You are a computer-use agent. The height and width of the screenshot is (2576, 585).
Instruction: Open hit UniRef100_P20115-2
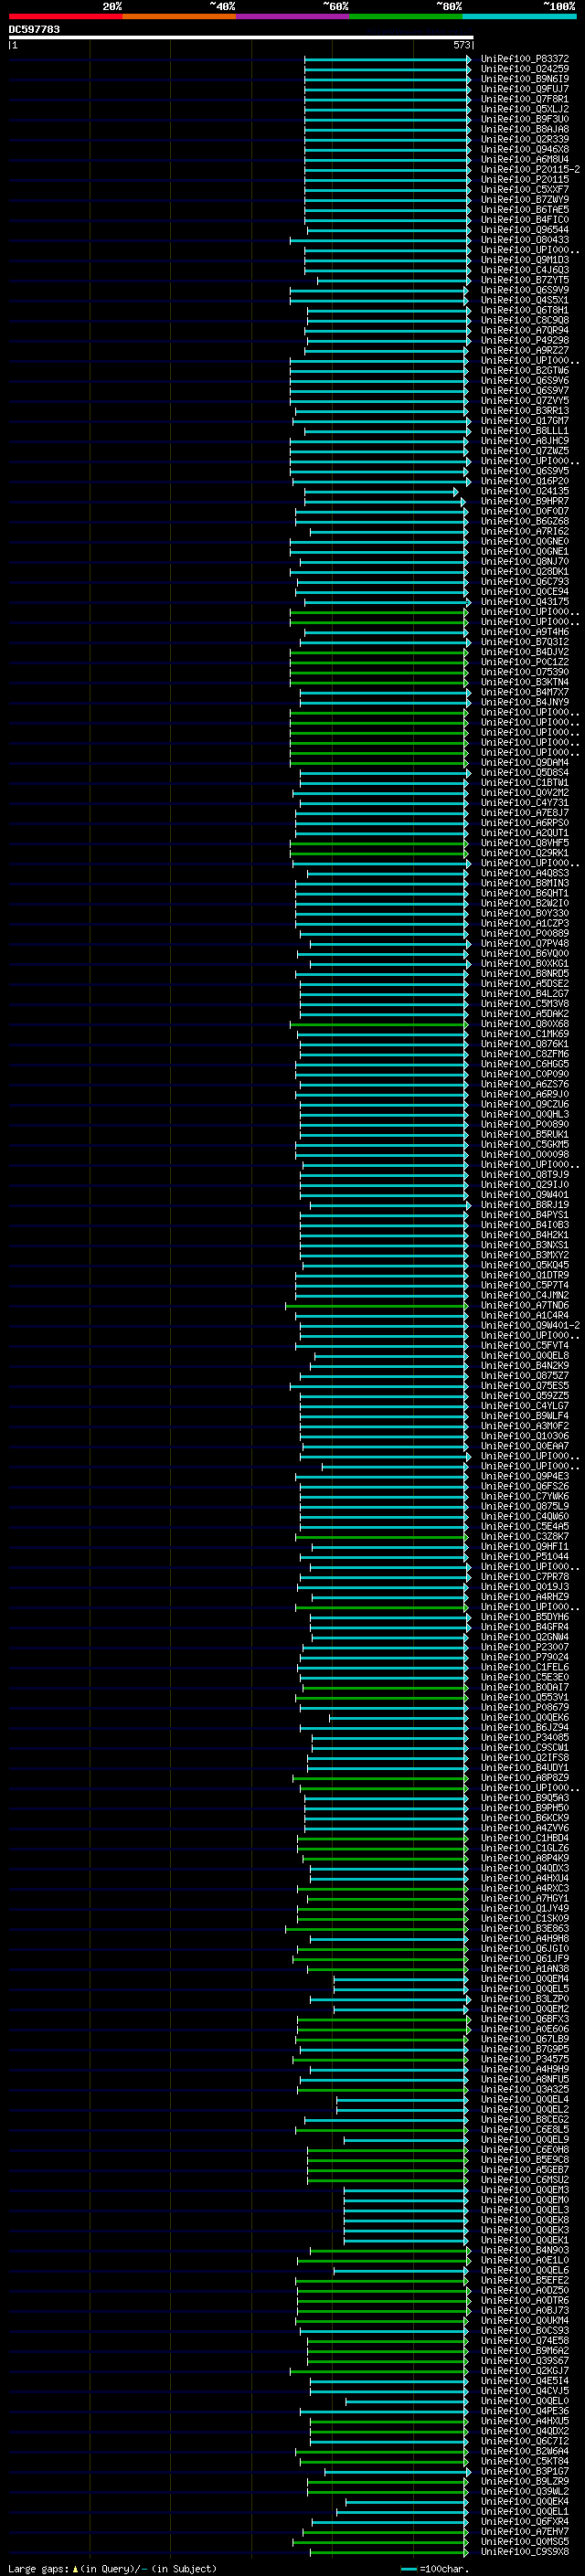click(530, 170)
